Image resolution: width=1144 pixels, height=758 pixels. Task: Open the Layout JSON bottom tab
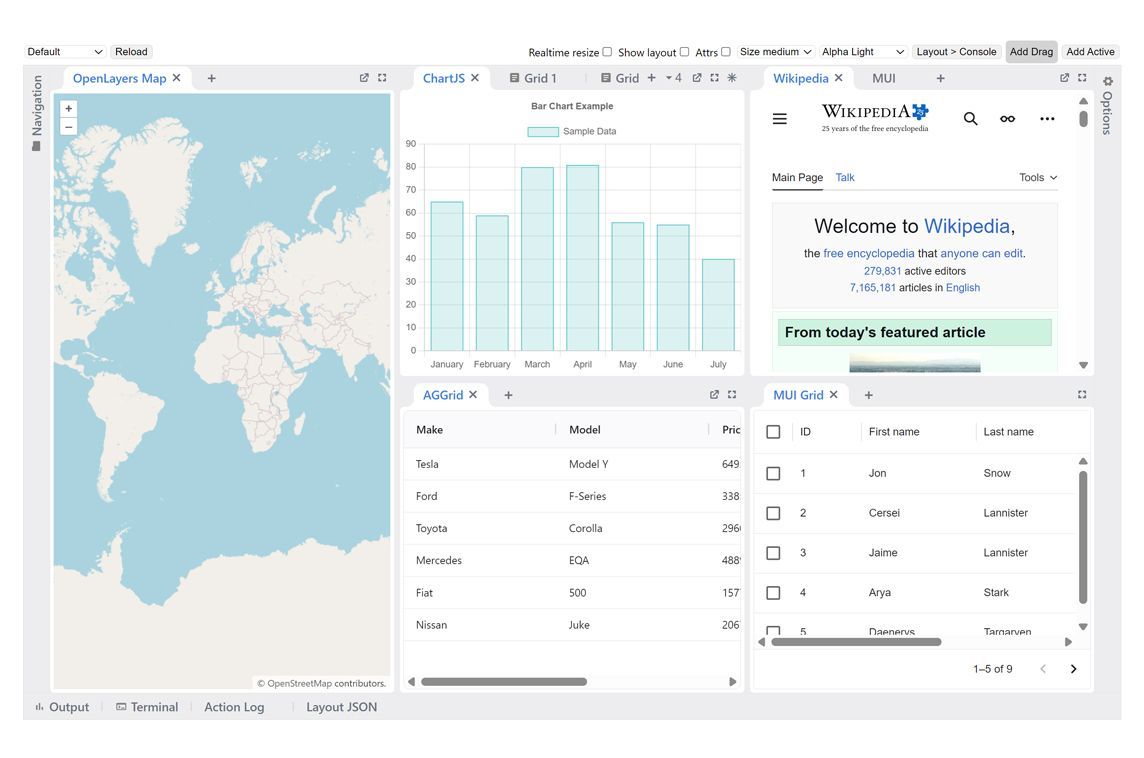click(341, 707)
